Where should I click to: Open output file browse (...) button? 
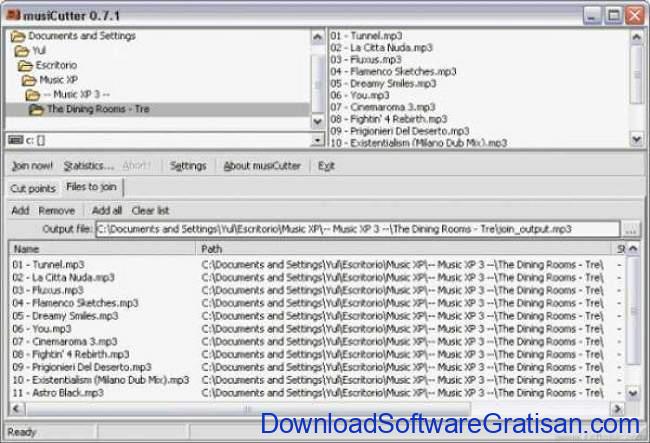[631, 229]
